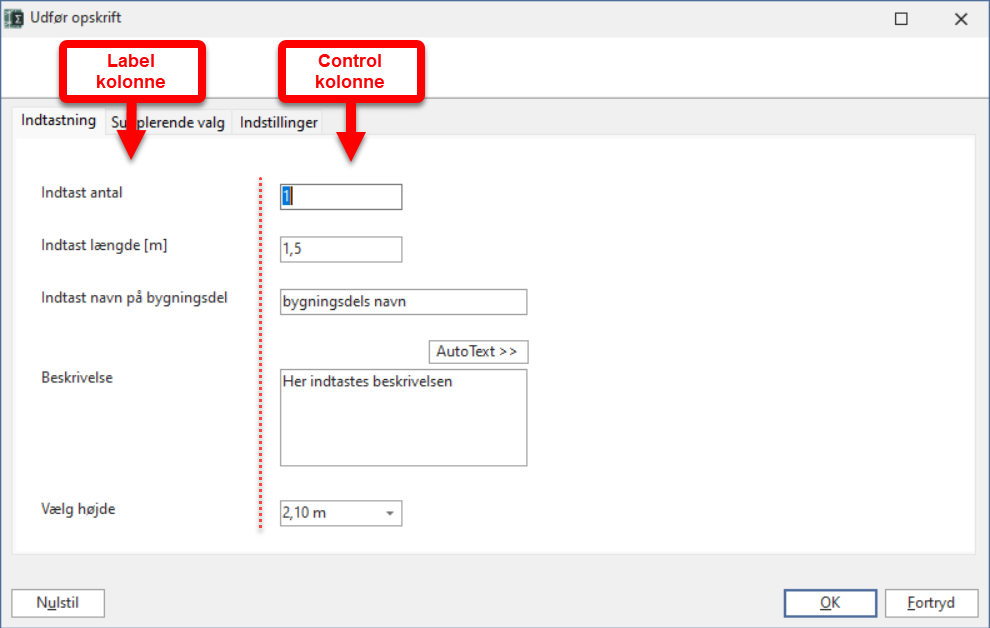Open the Vælg højde dropdown arrow

[390, 513]
